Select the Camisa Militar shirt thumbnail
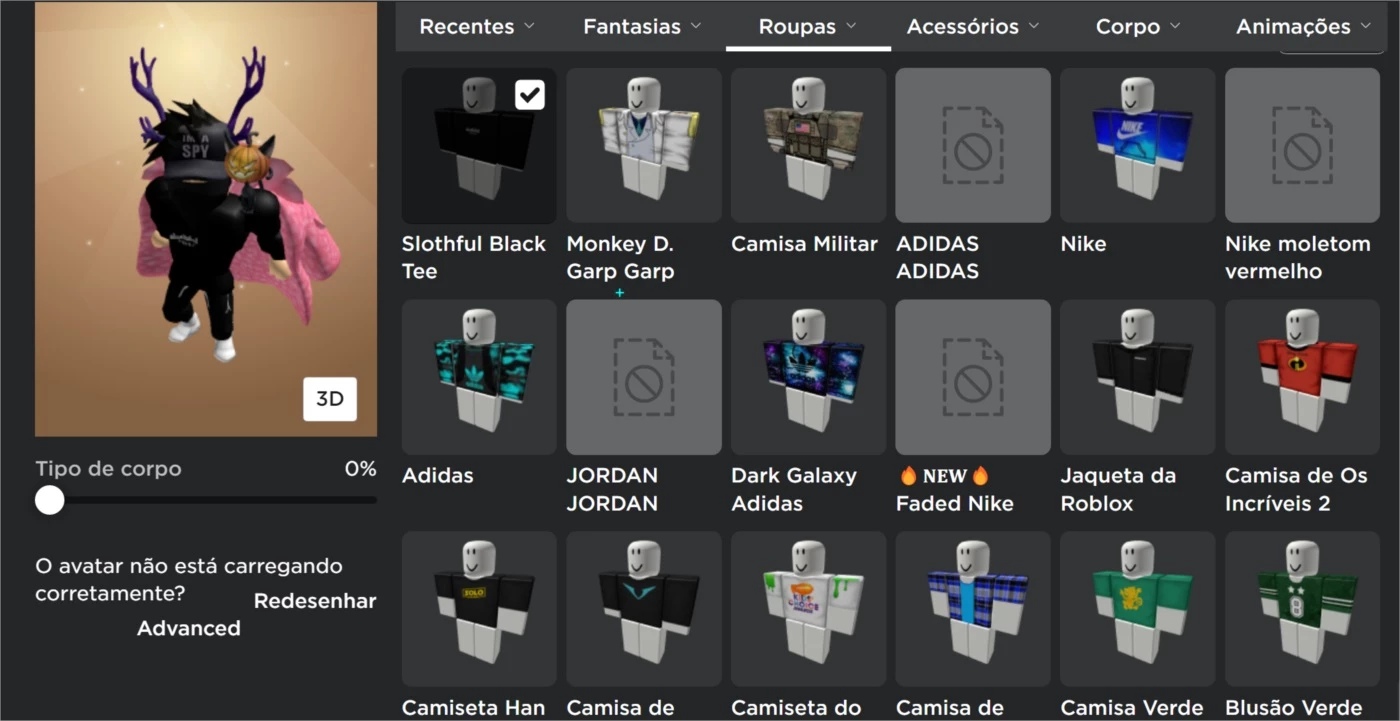The width and height of the screenshot is (1400, 721). coord(808,145)
